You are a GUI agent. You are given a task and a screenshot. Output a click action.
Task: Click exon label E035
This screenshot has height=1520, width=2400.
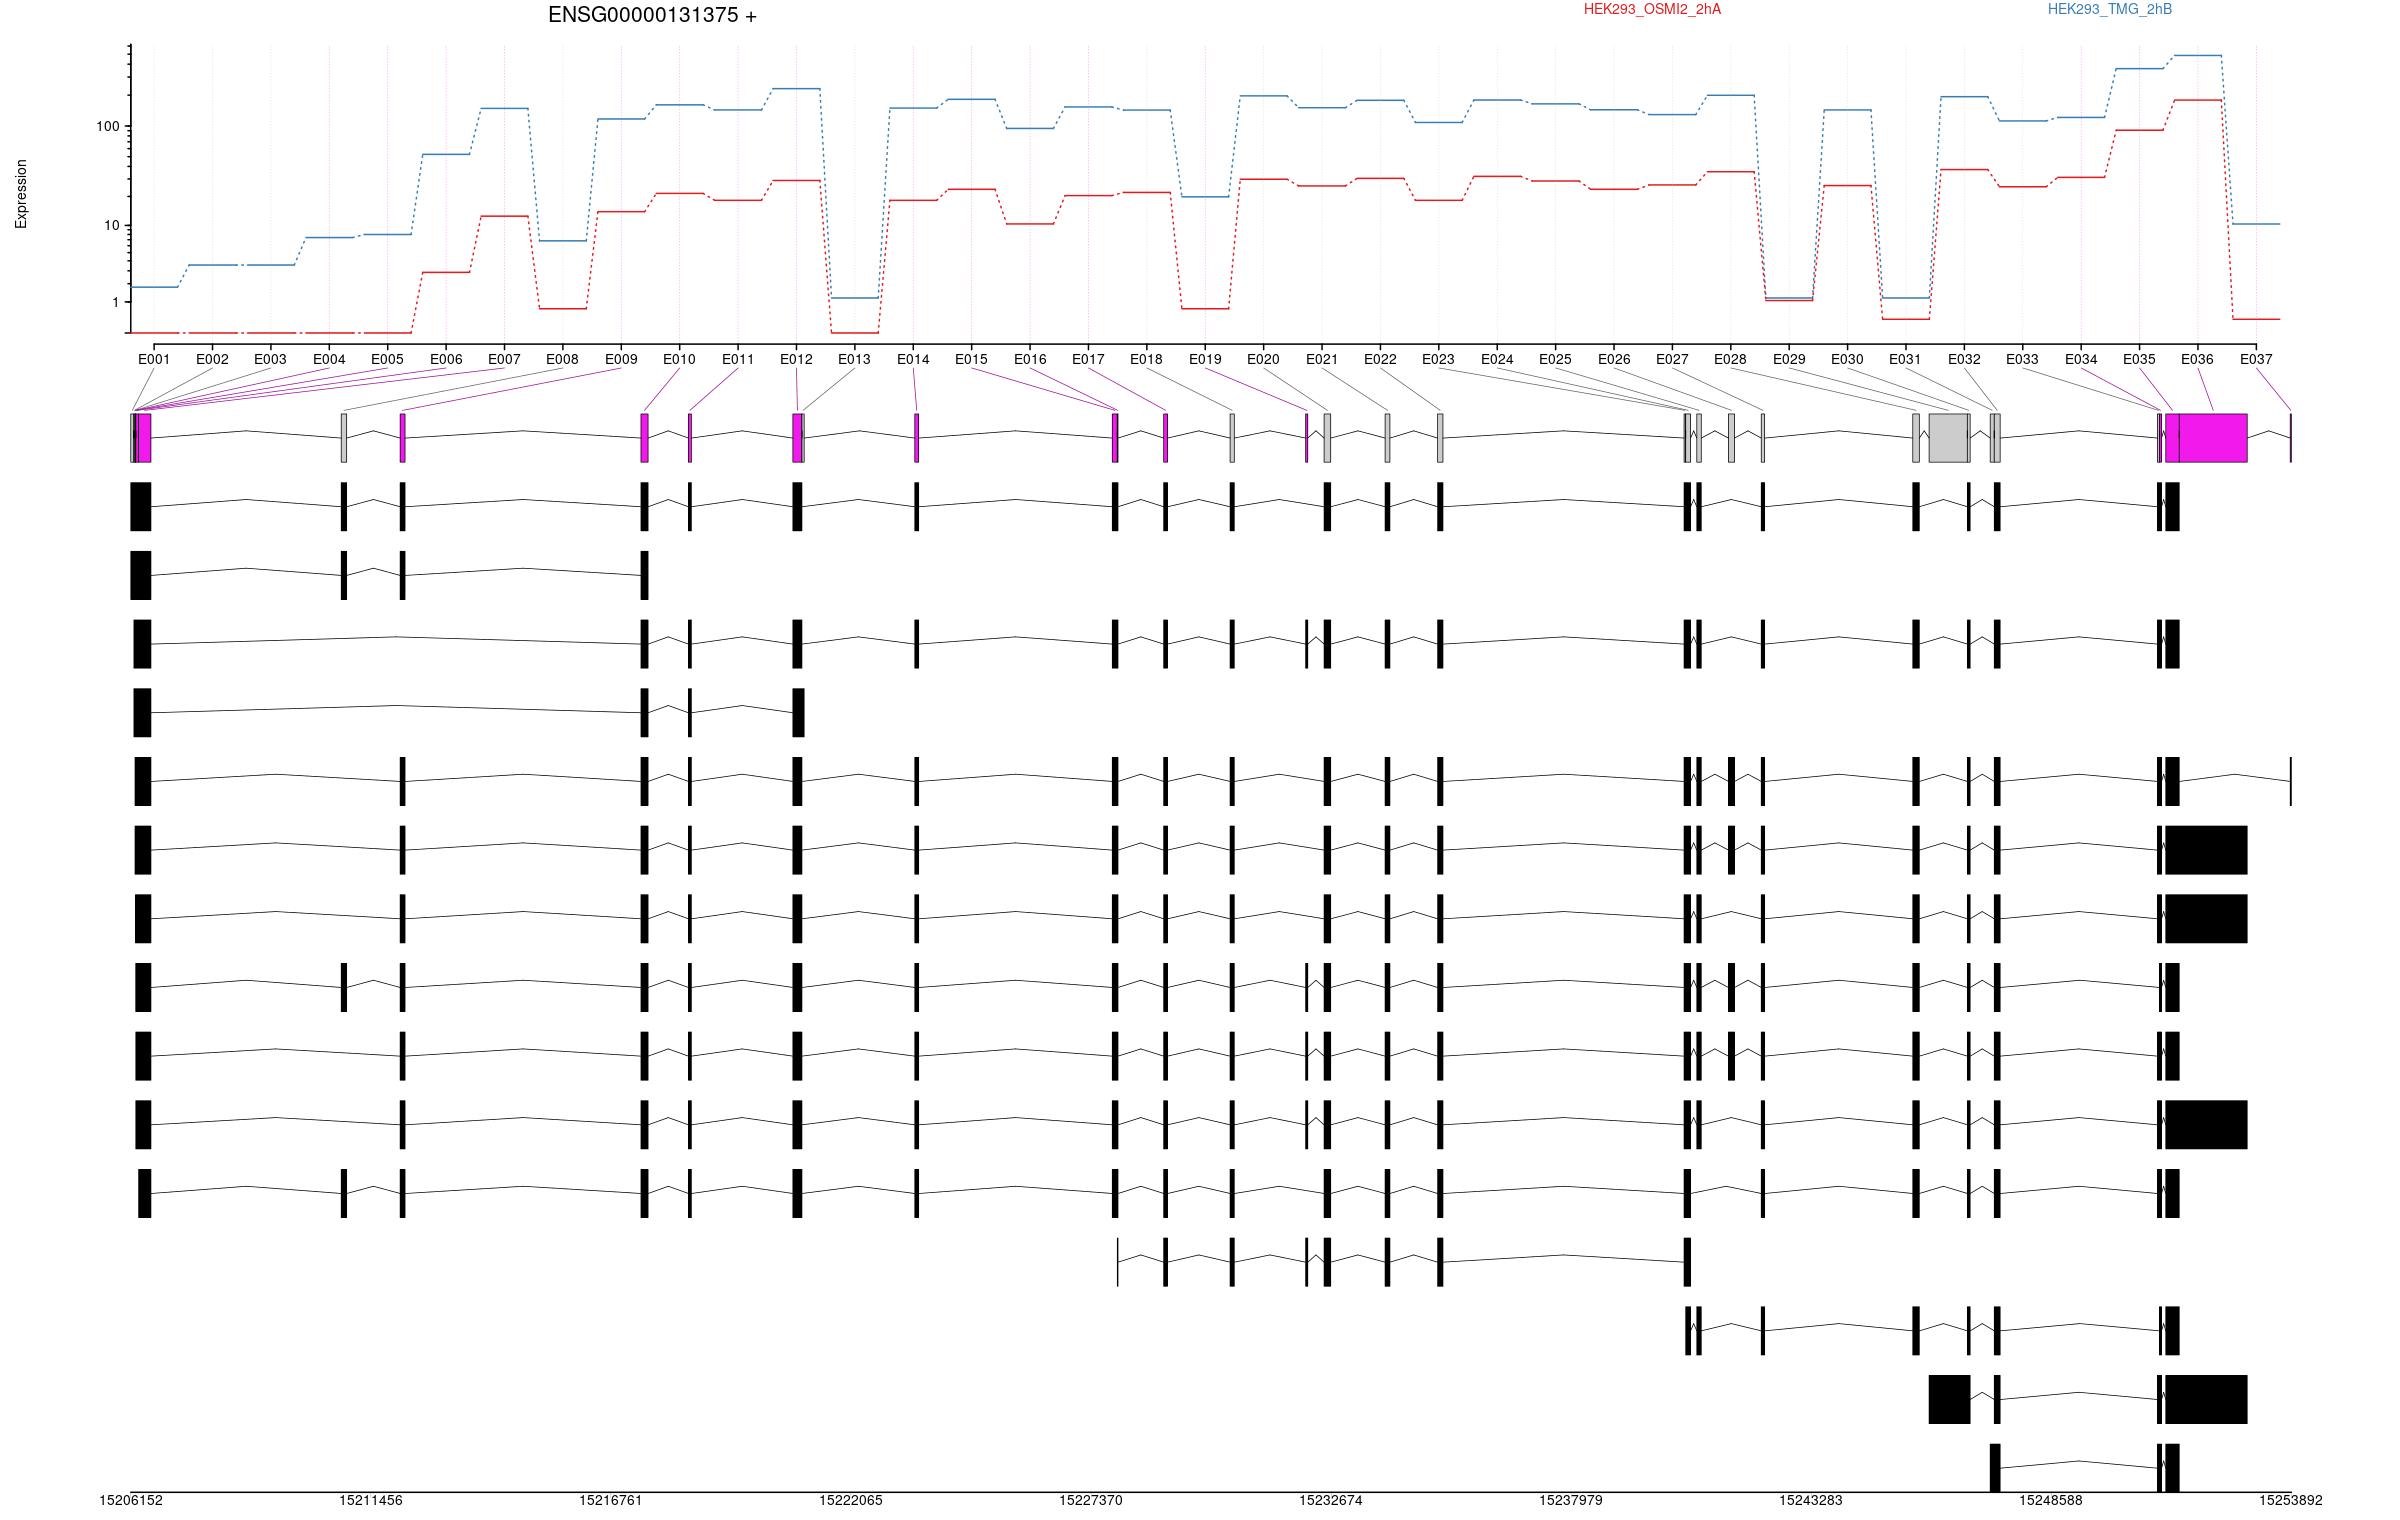click(x=2139, y=359)
